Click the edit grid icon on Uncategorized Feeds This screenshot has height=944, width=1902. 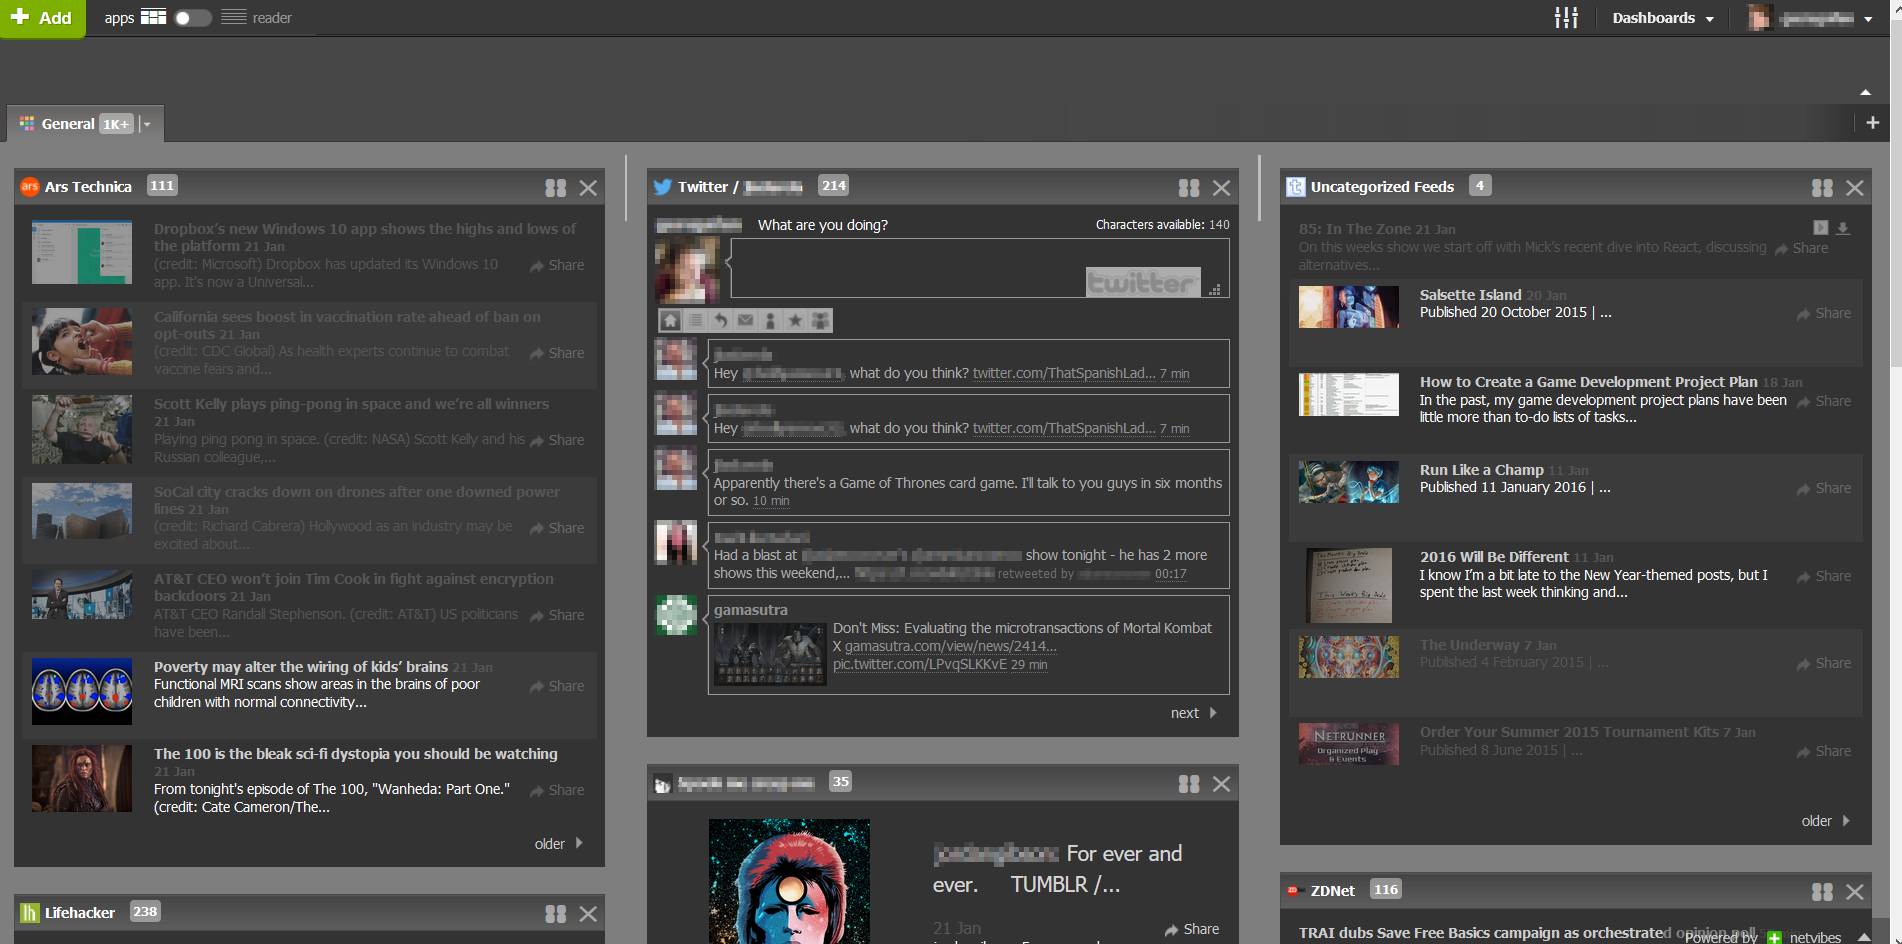(1823, 188)
